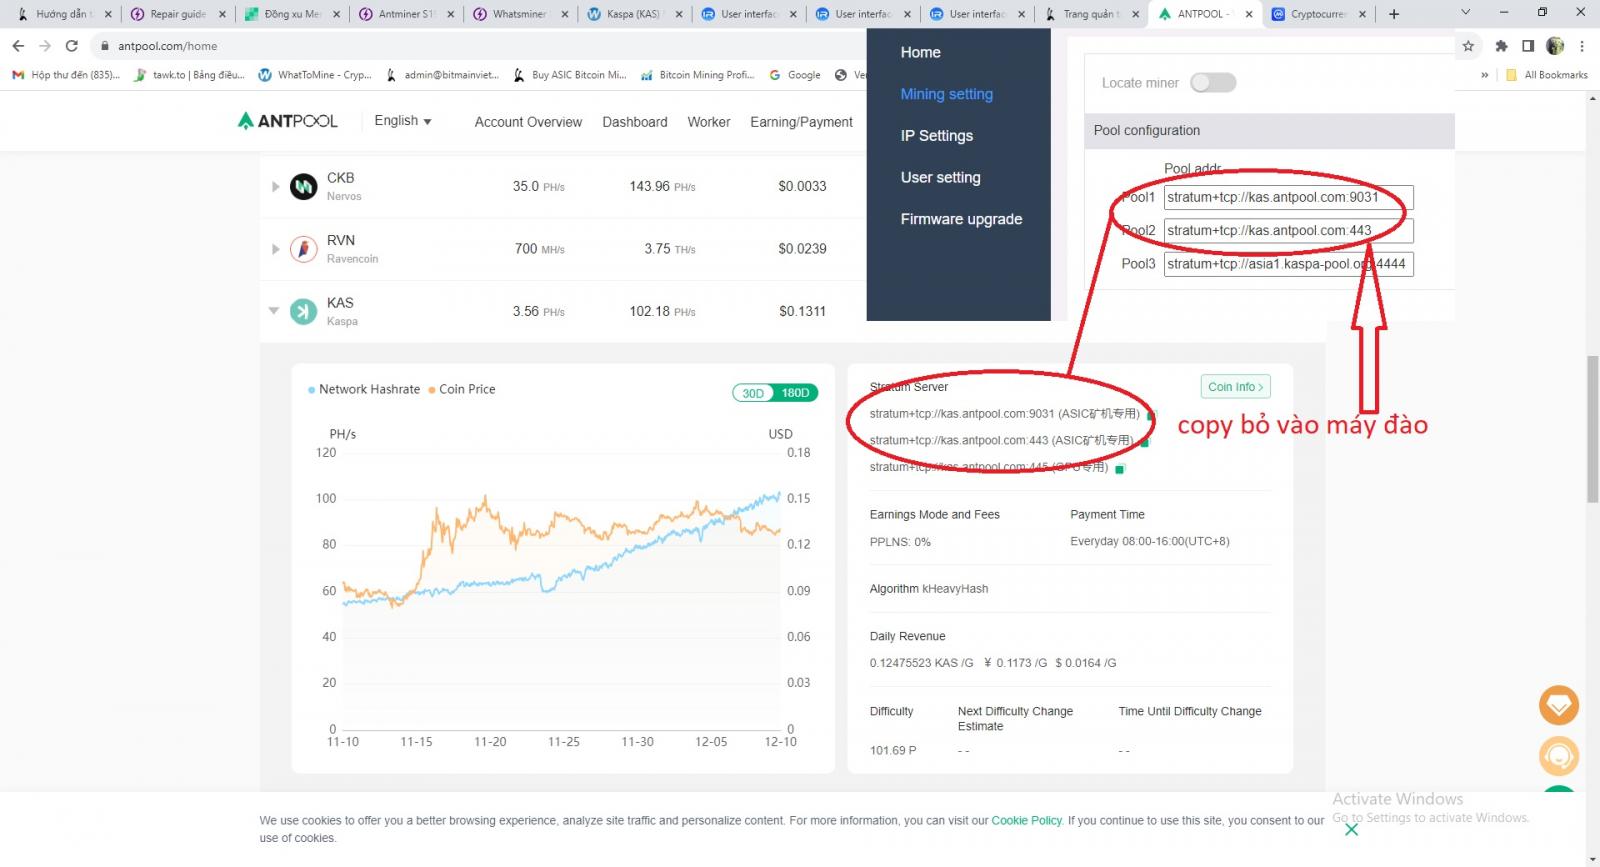Switch to the Whatsminer tab

(518, 14)
